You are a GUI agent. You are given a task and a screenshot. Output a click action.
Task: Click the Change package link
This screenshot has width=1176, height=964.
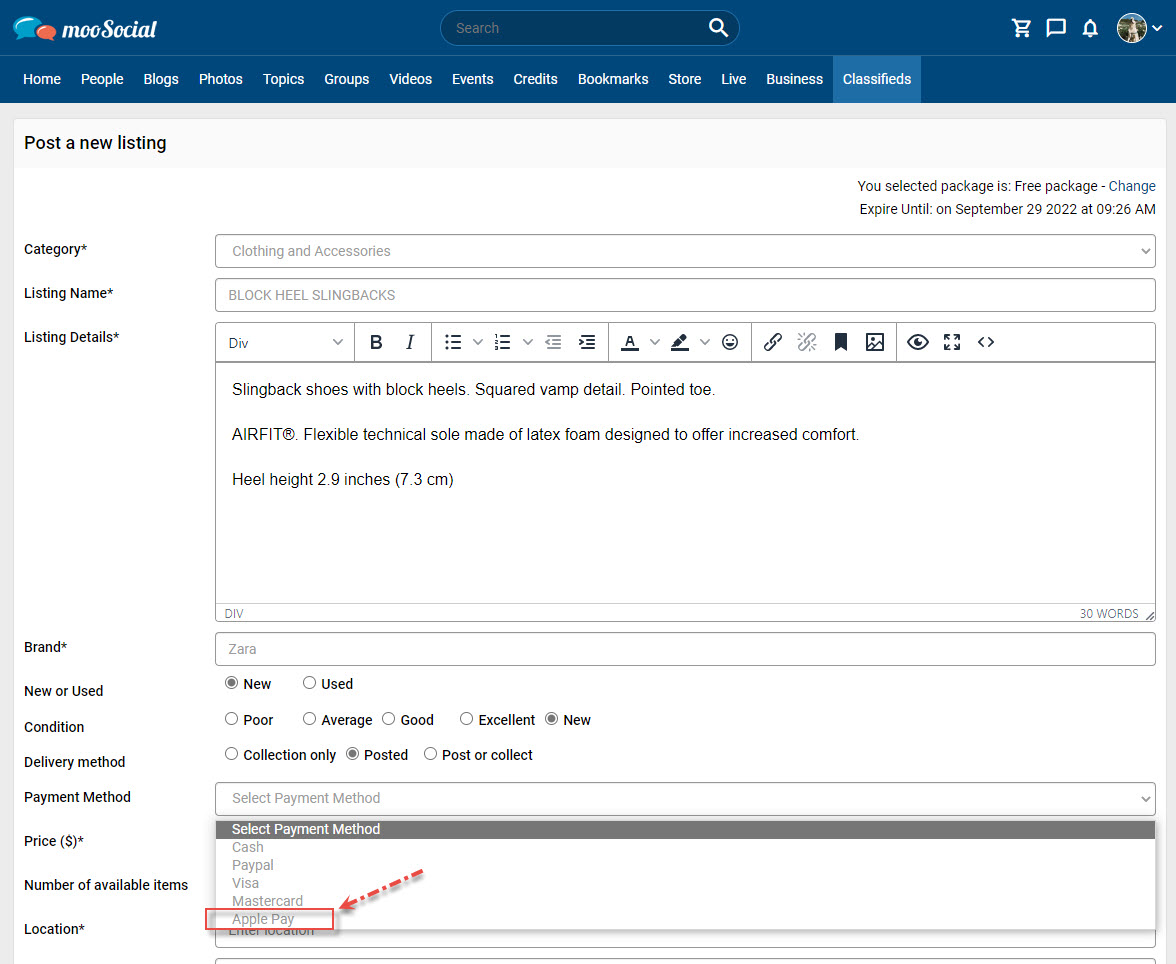[x=1132, y=186]
